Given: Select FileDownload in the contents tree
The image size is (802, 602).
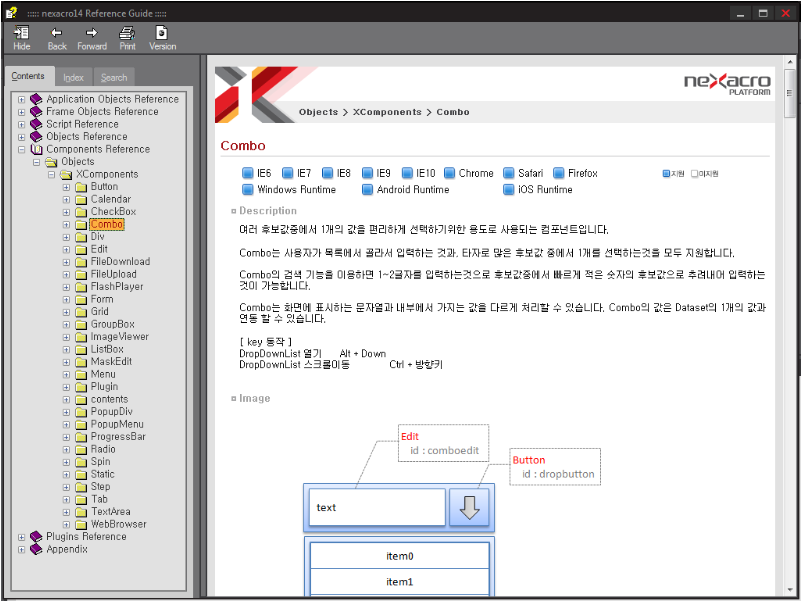Looking at the screenshot, I should [120, 262].
